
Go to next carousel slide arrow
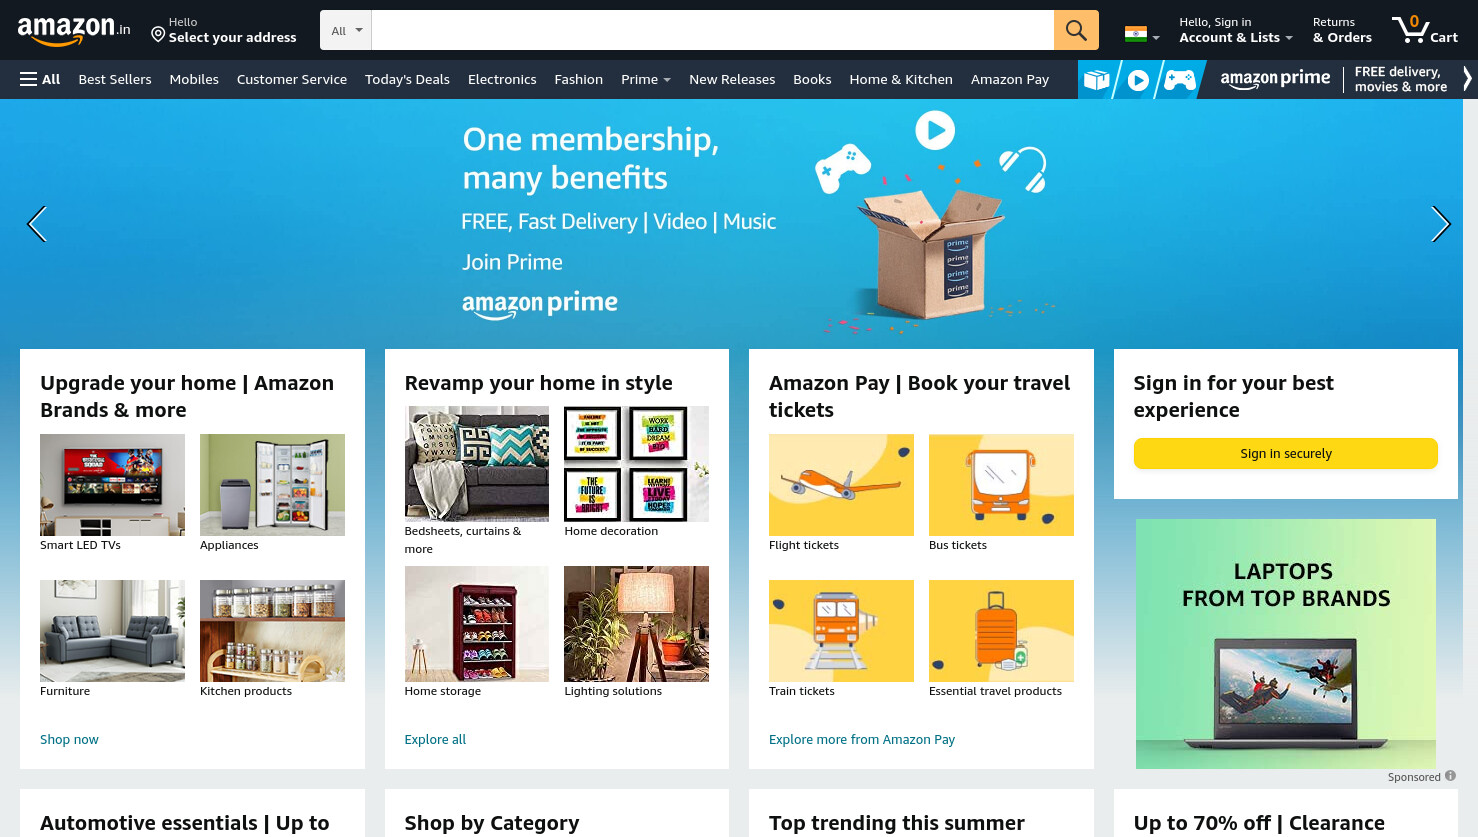1440,224
